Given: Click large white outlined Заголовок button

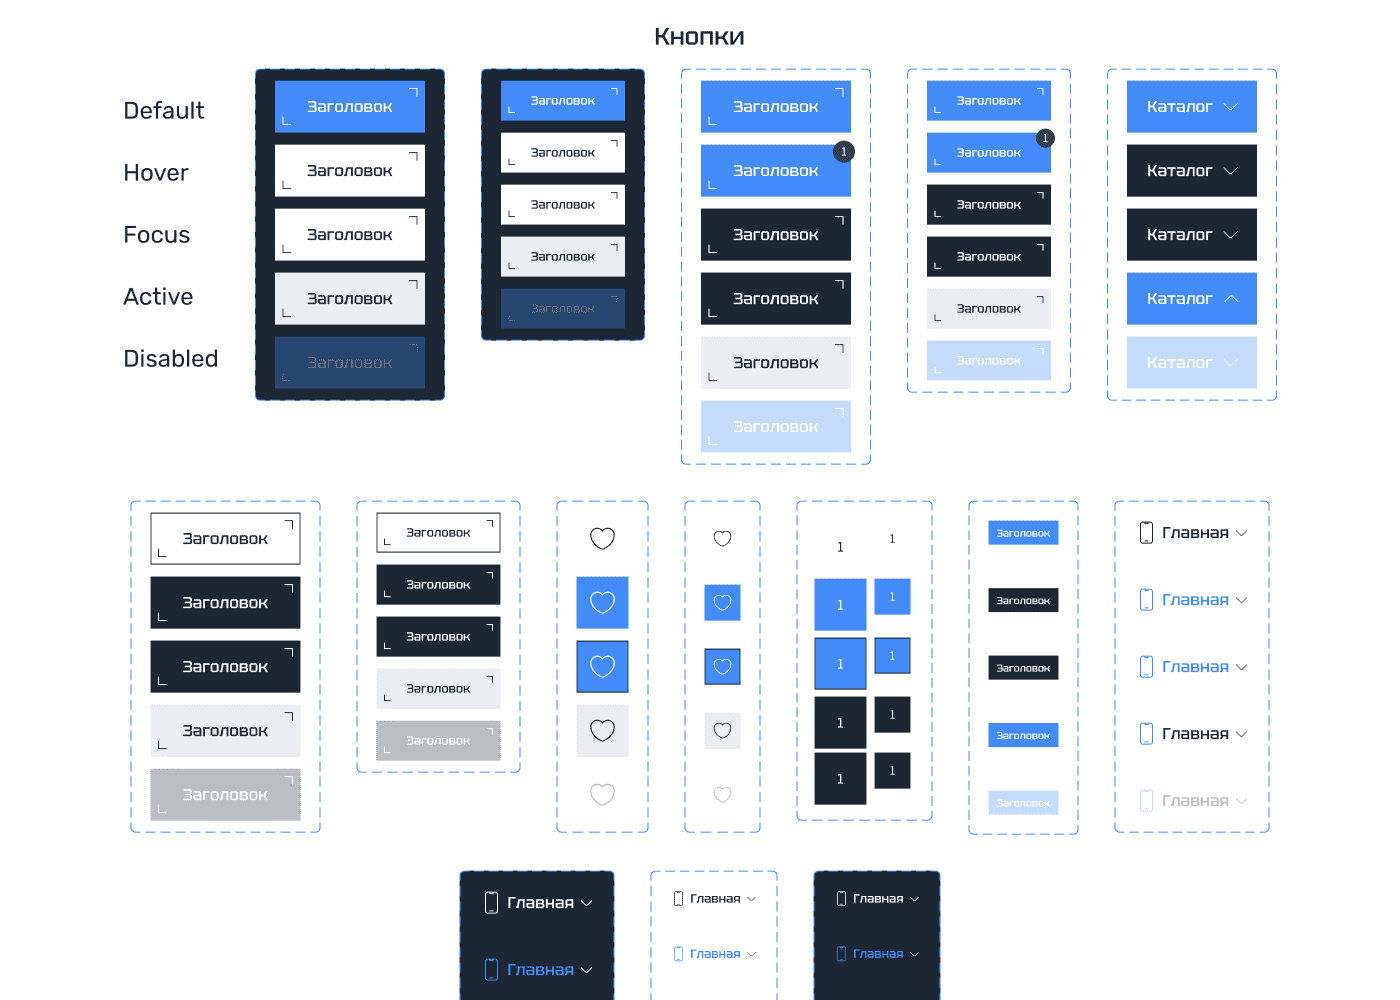Looking at the screenshot, I should [x=225, y=539].
